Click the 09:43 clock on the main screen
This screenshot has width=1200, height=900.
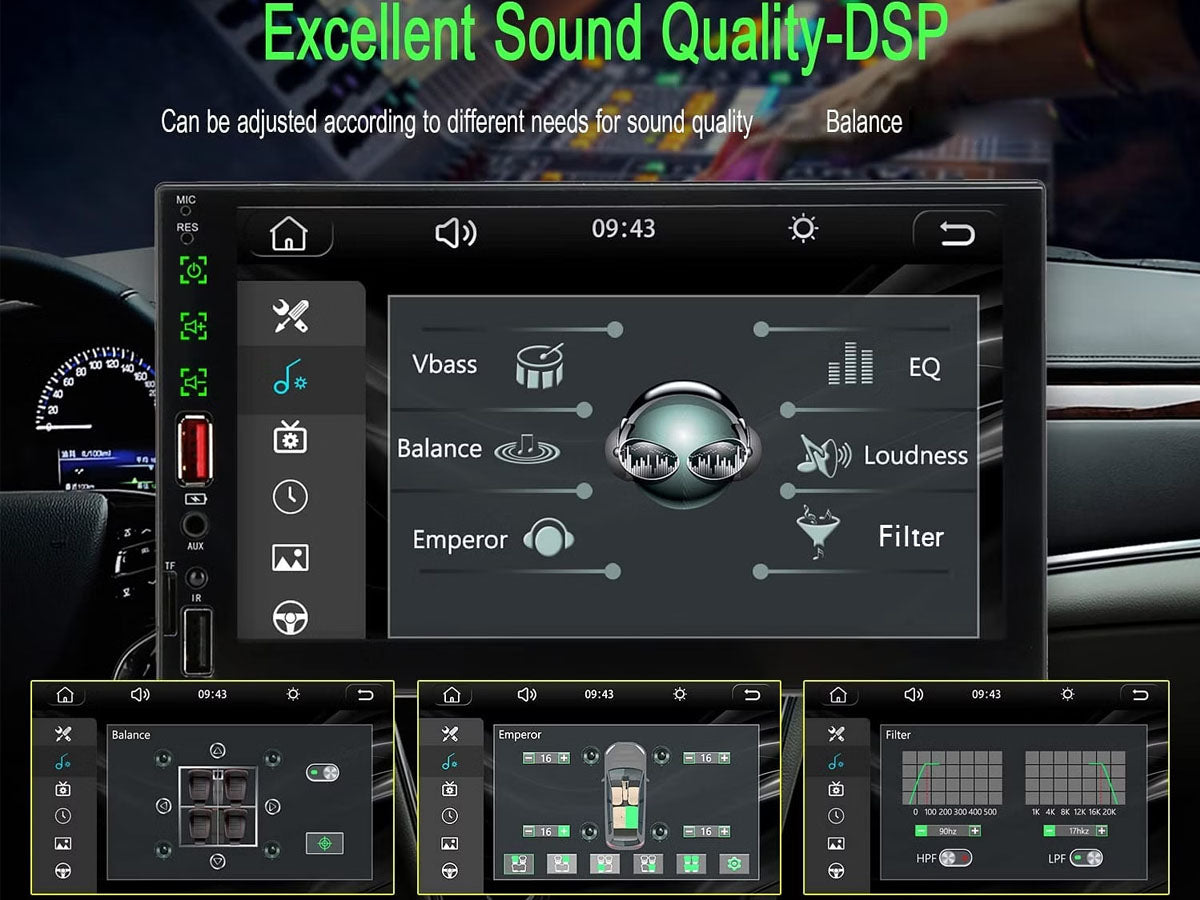tap(623, 229)
